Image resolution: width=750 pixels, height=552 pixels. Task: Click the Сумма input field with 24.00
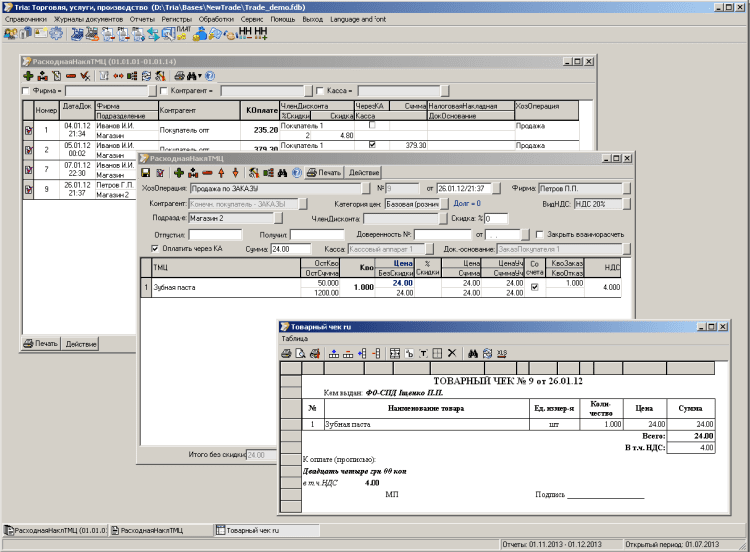292,248
